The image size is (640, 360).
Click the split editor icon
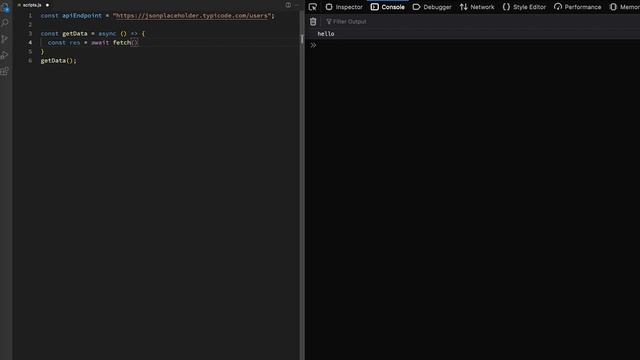coord(288,5)
